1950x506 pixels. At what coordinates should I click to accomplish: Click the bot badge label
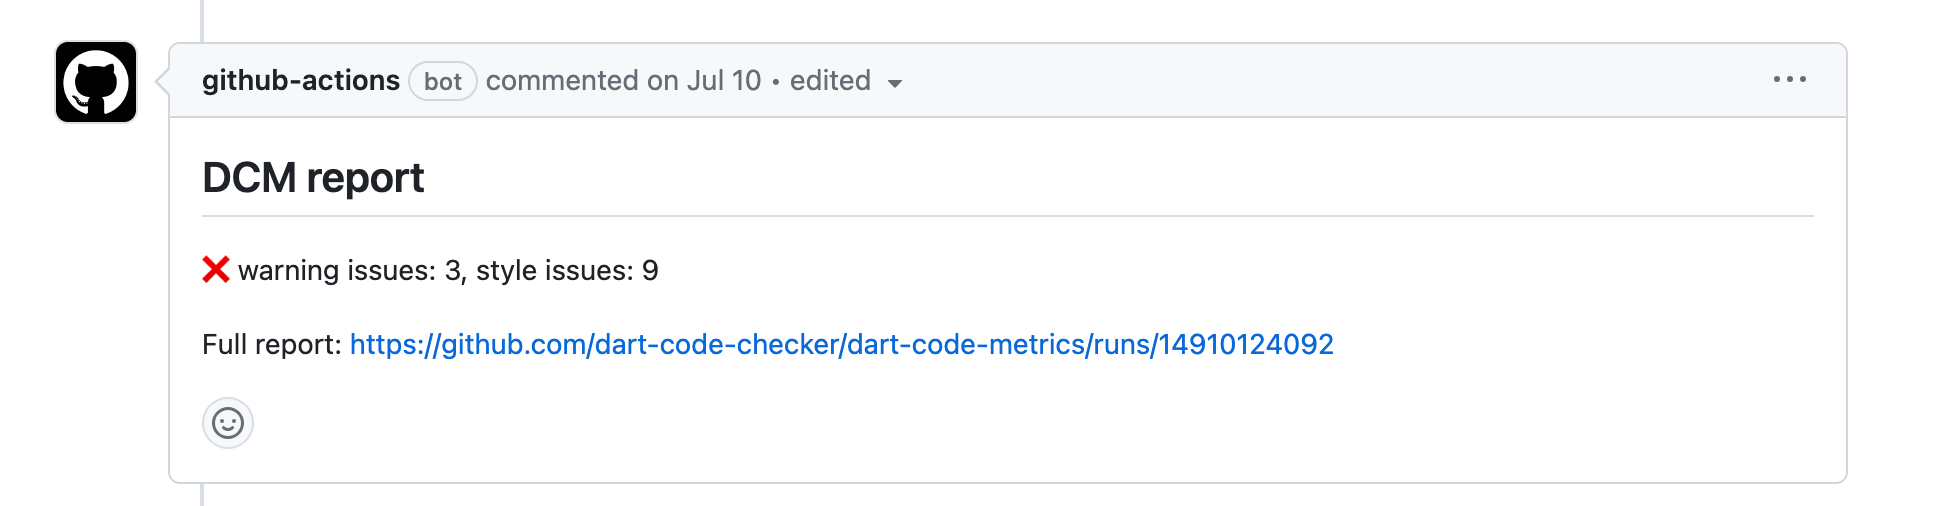(443, 81)
